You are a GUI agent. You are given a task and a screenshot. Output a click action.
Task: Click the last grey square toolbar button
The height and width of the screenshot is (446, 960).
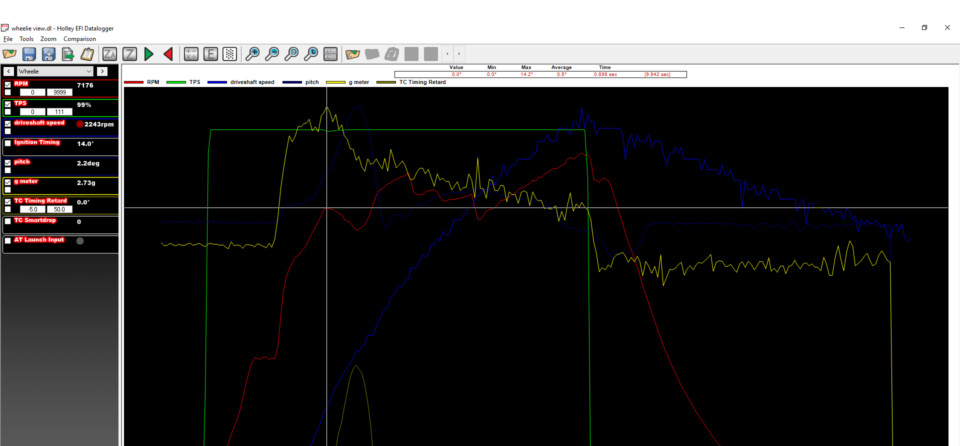click(x=431, y=54)
